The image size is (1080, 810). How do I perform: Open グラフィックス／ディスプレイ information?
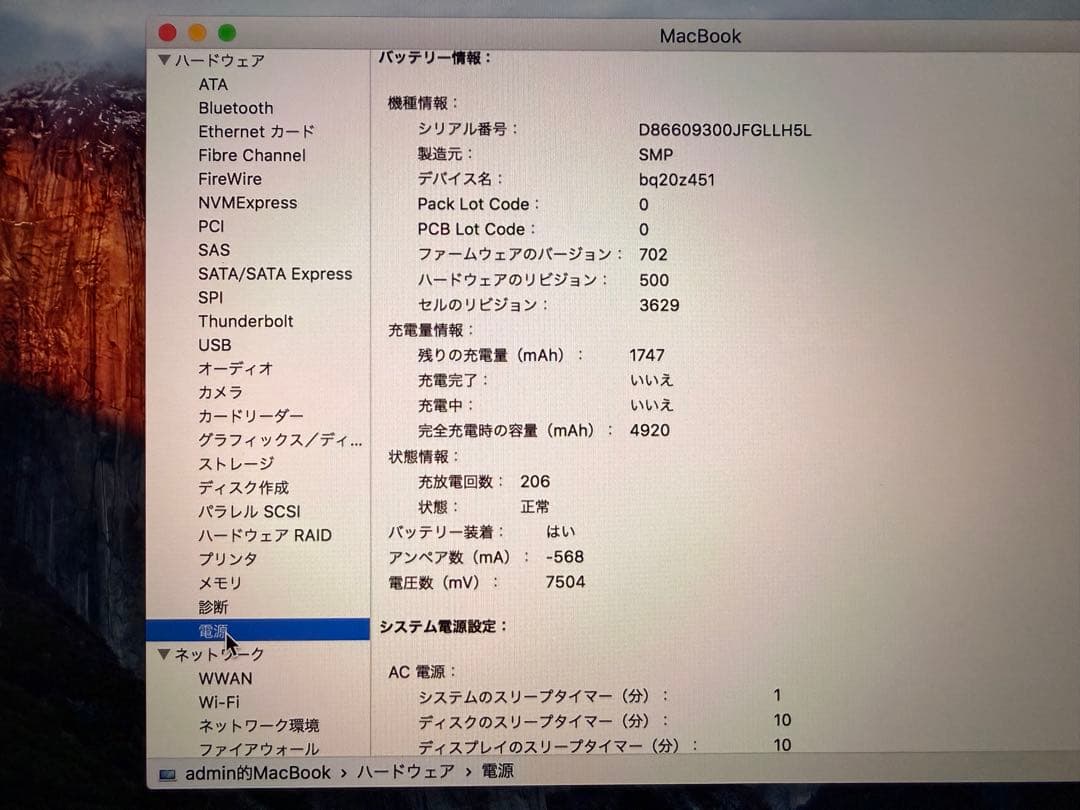(x=270, y=440)
